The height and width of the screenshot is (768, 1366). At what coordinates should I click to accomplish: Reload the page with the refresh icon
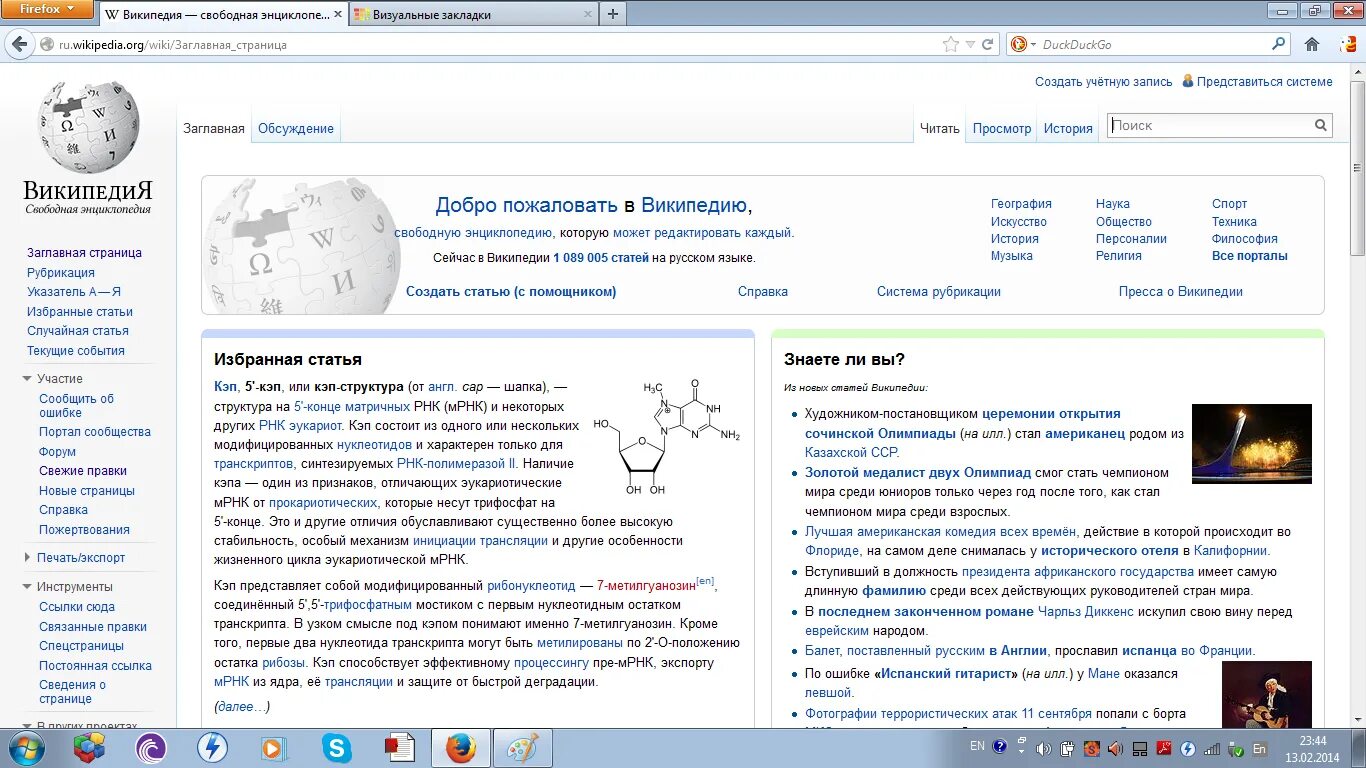point(988,44)
